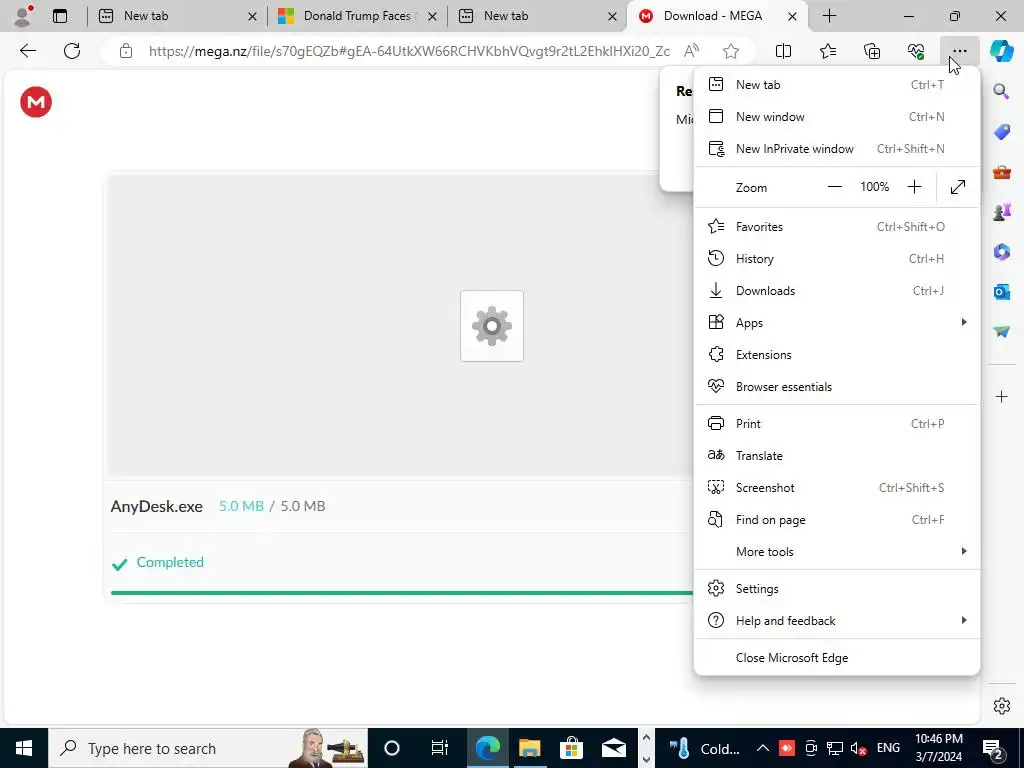Viewport: 1024px width, 768px height.
Task: Refresh the MEGA page
Action: point(72,51)
